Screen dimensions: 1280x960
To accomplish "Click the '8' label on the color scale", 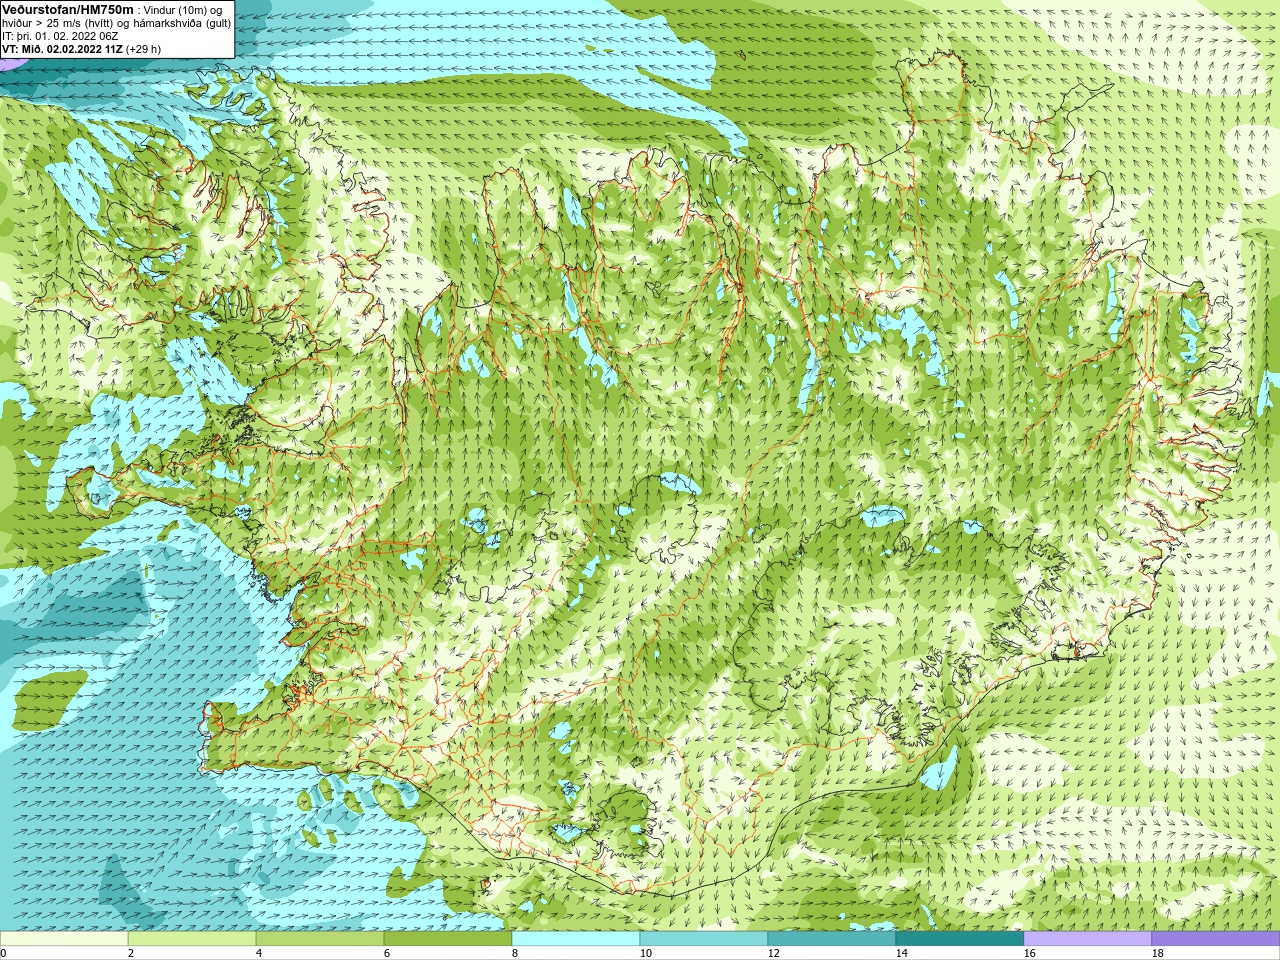I will tap(515, 953).
